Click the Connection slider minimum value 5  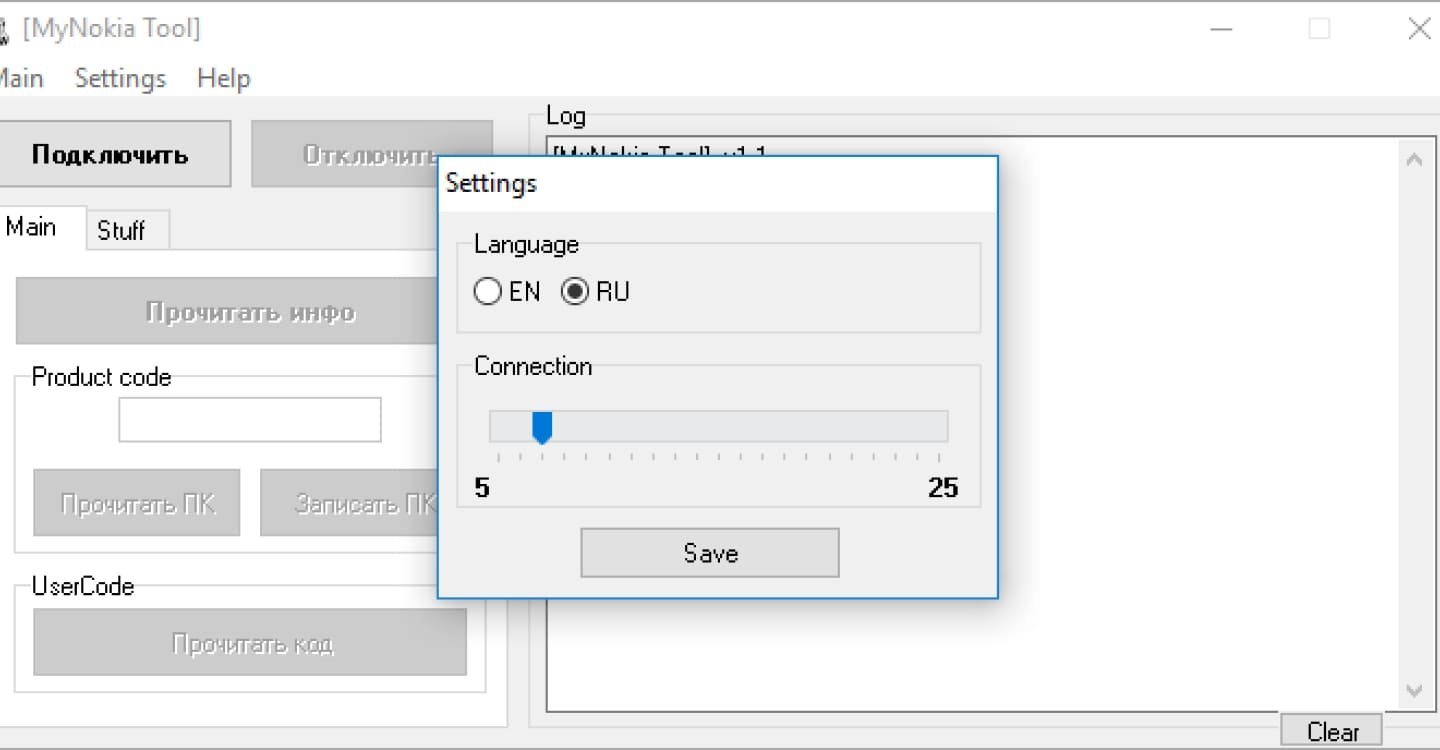pos(482,488)
